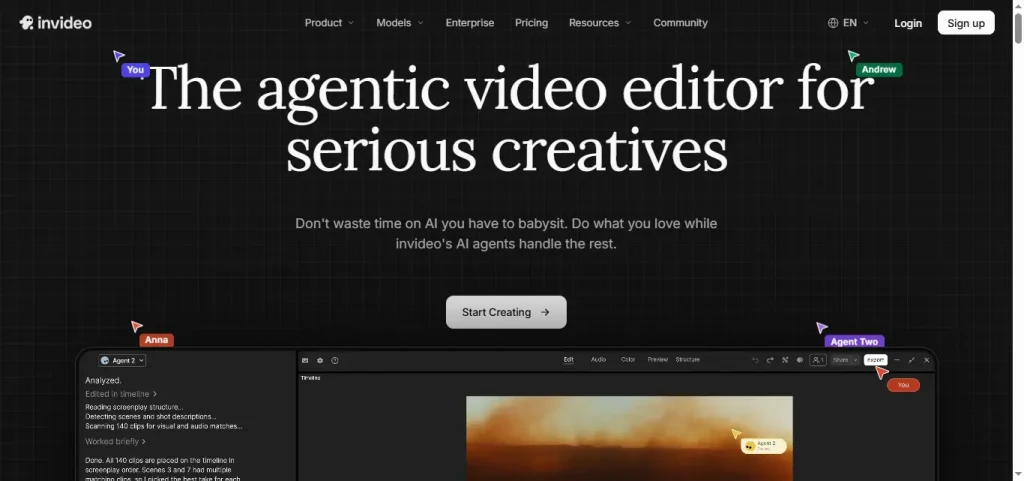This screenshot has width=1024, height=481.
Task: Click the editor close X icon
Action: (926, 360)
